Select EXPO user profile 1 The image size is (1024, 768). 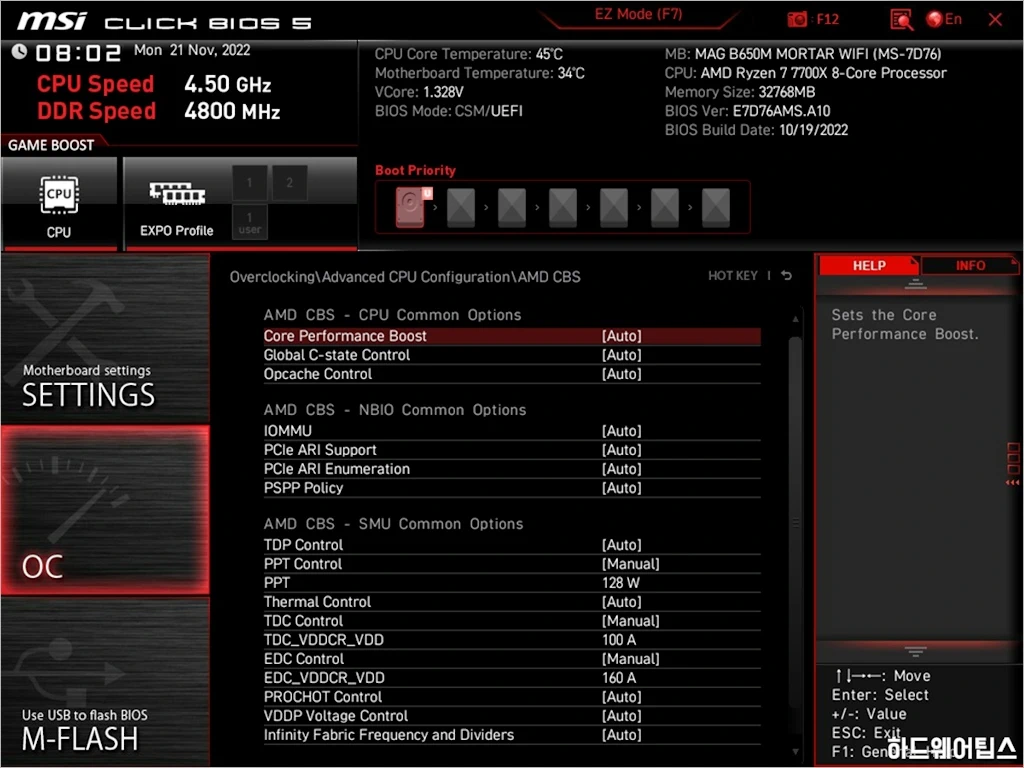point(249,222)
